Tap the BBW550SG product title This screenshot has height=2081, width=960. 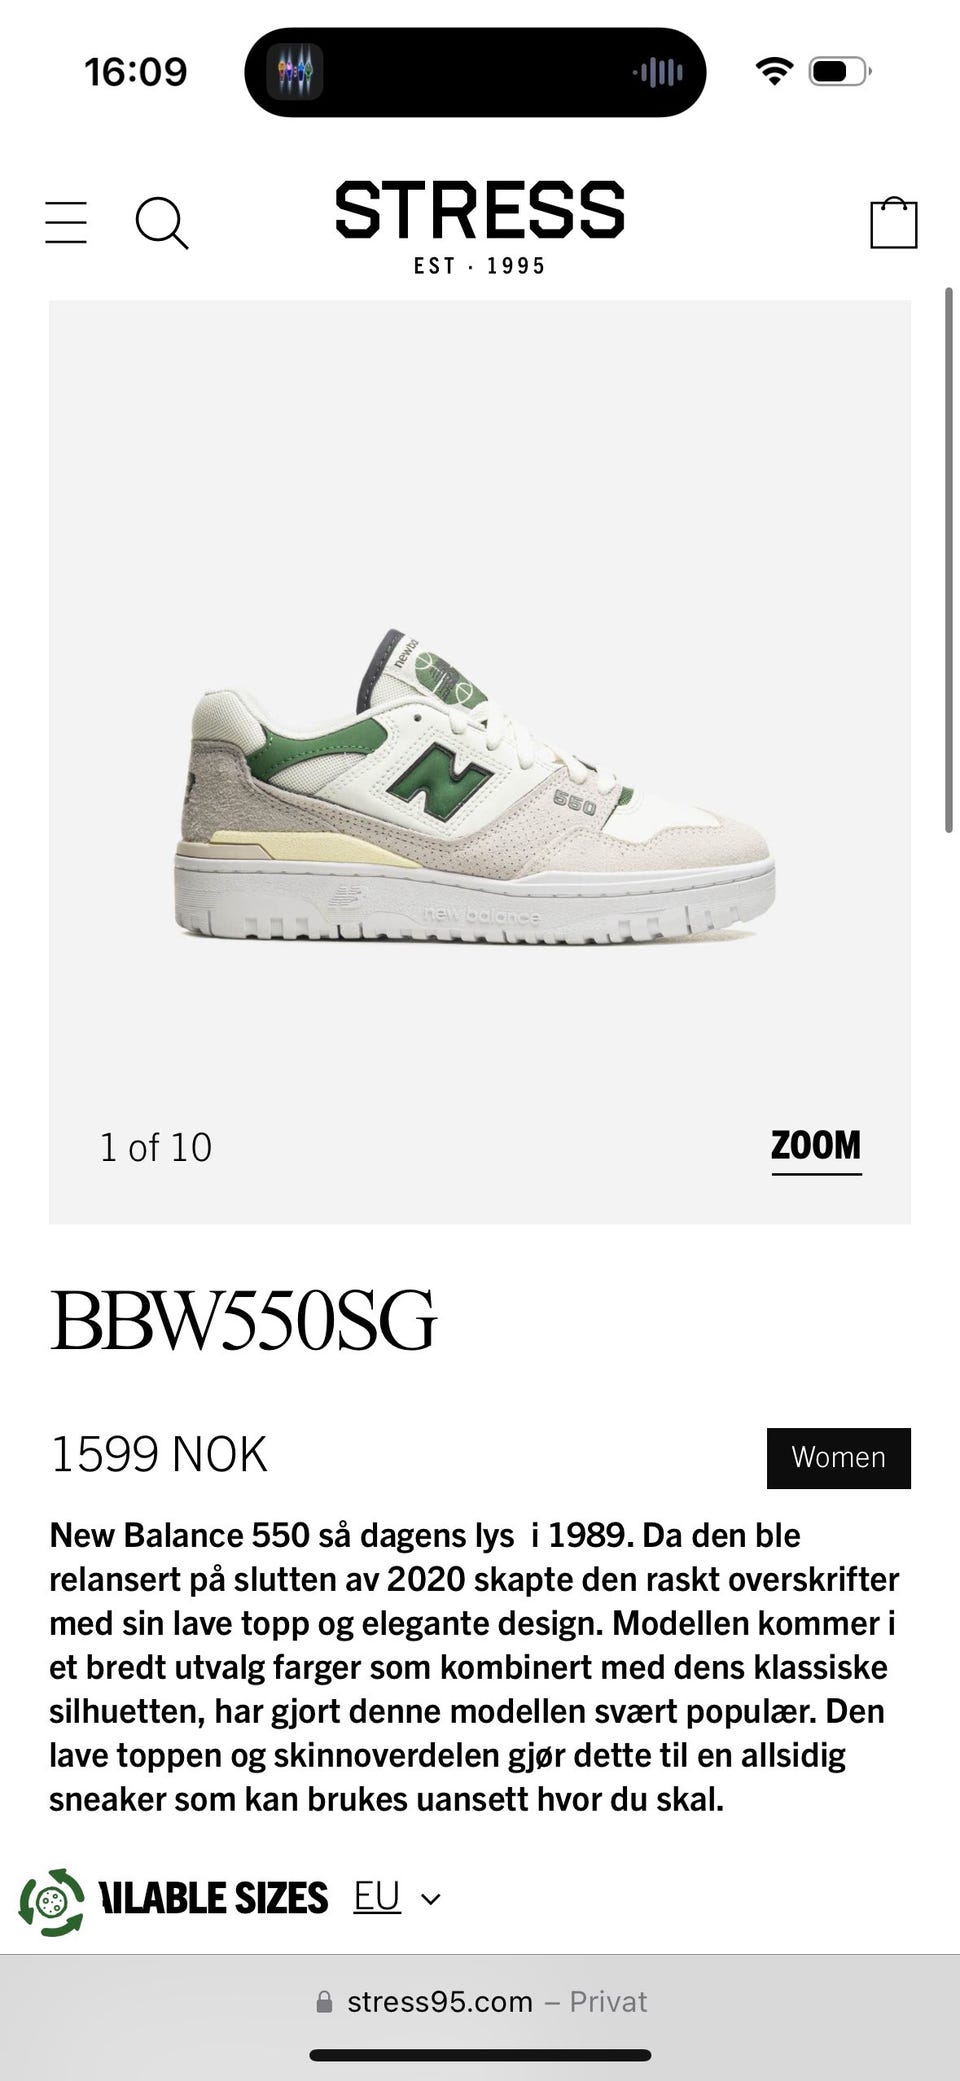(x=243, y=1320)
